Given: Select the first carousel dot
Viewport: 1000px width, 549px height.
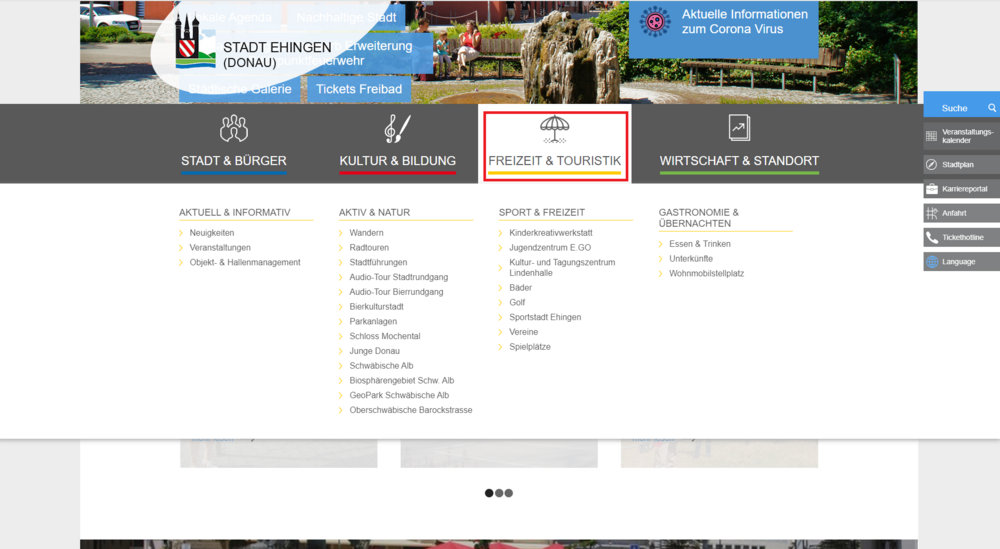Looking at the screenshot, I should [x=489, y=493].
